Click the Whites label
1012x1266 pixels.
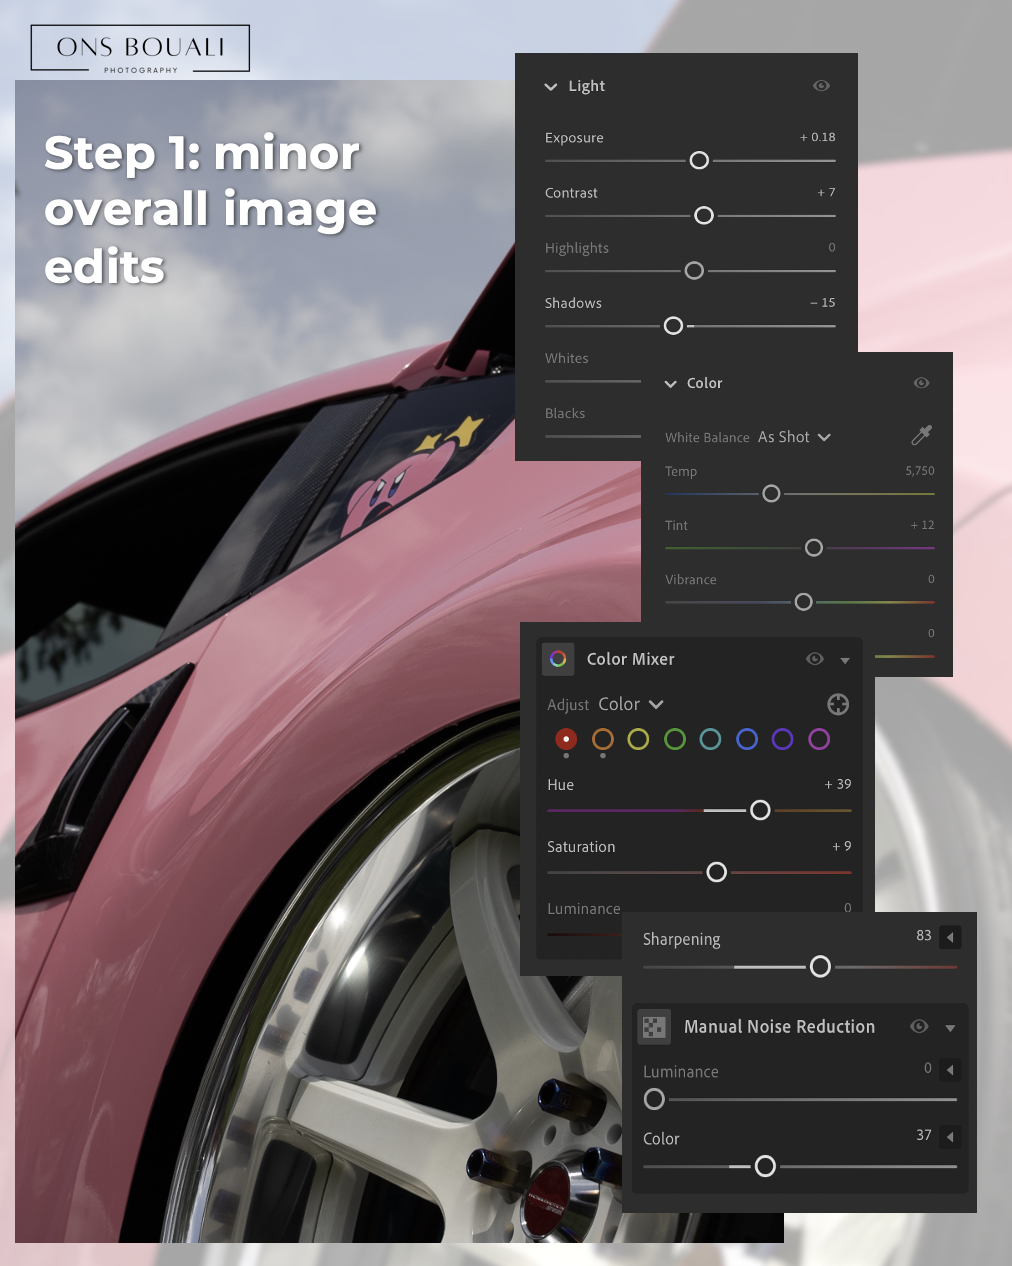567,358
